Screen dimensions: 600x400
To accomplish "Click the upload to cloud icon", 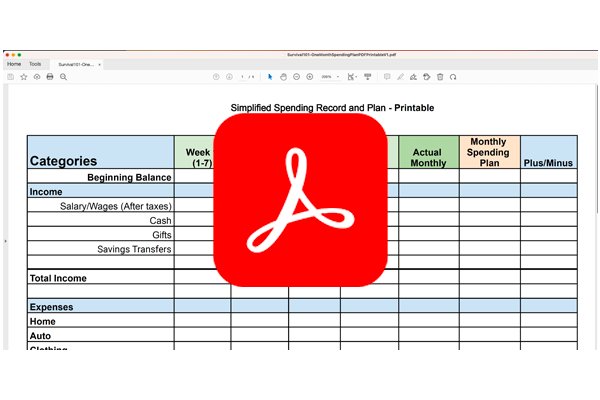I will tap(37, 76).
